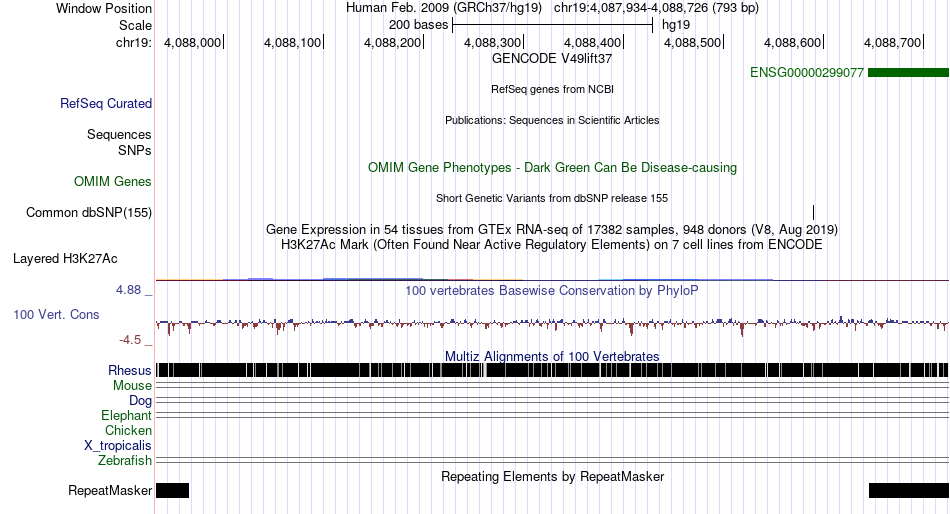
Task: Click the GENCODE V49lift37 track title
Action: [552, 59]
